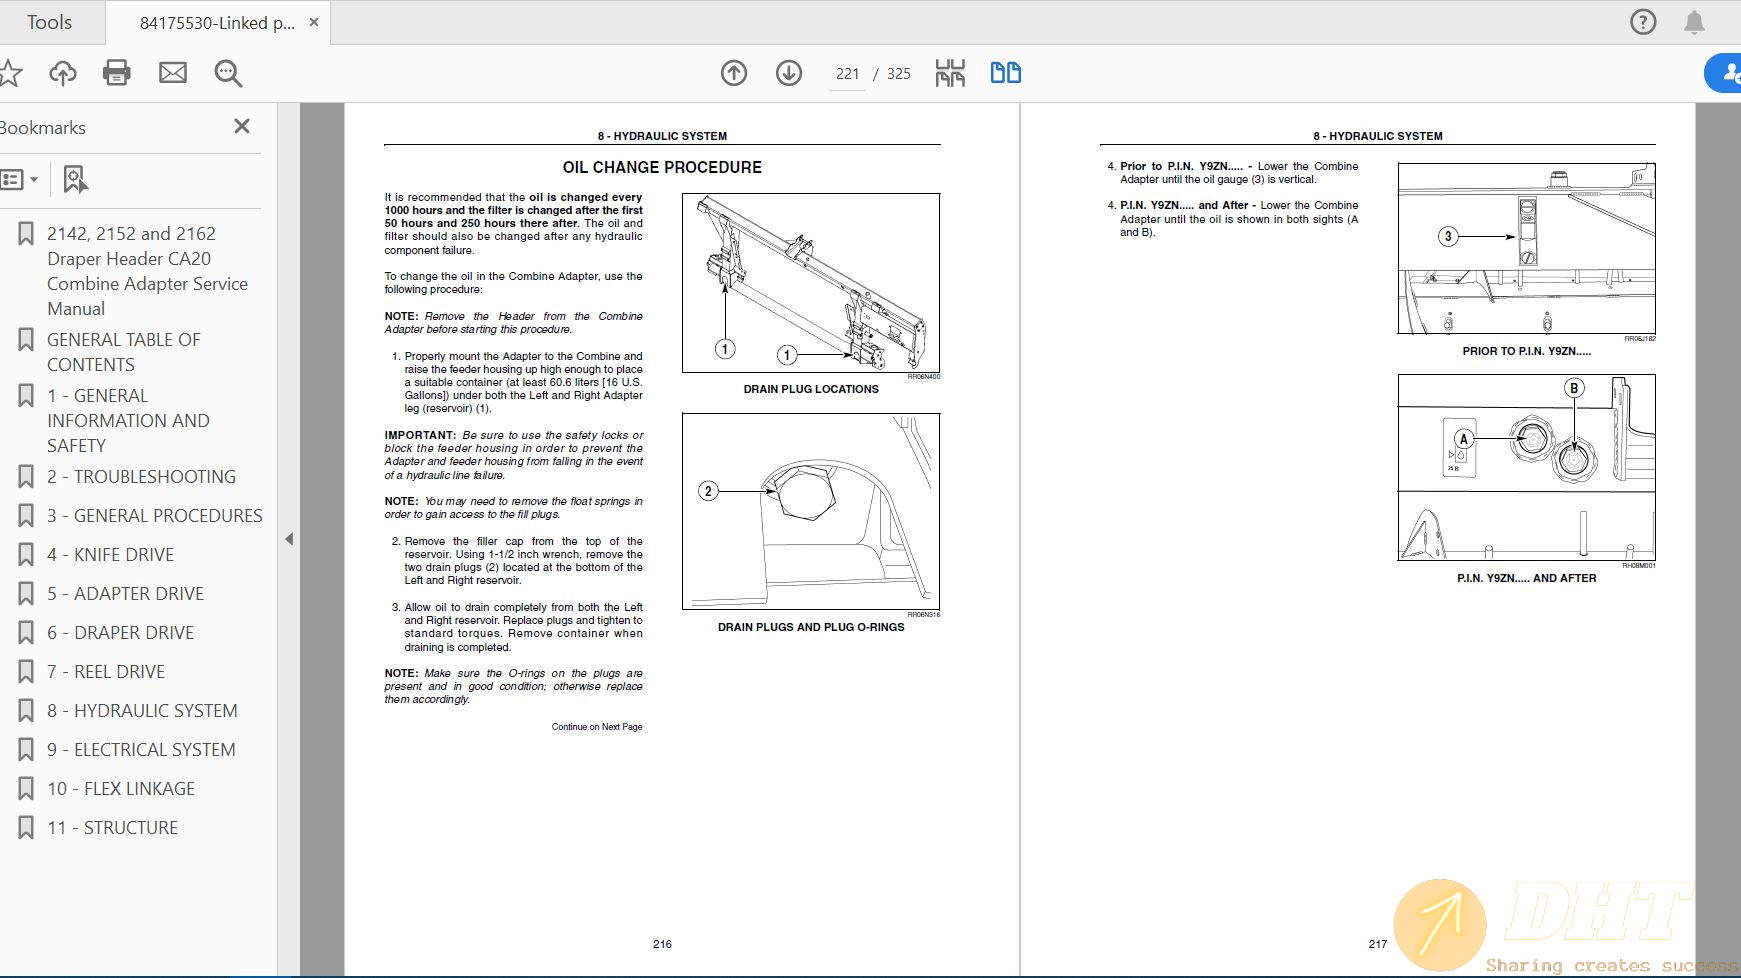Jump to the 4 - KNIFE DRIVE section
The height and width of the screenshot is (978, 1741).
point(112,554)
